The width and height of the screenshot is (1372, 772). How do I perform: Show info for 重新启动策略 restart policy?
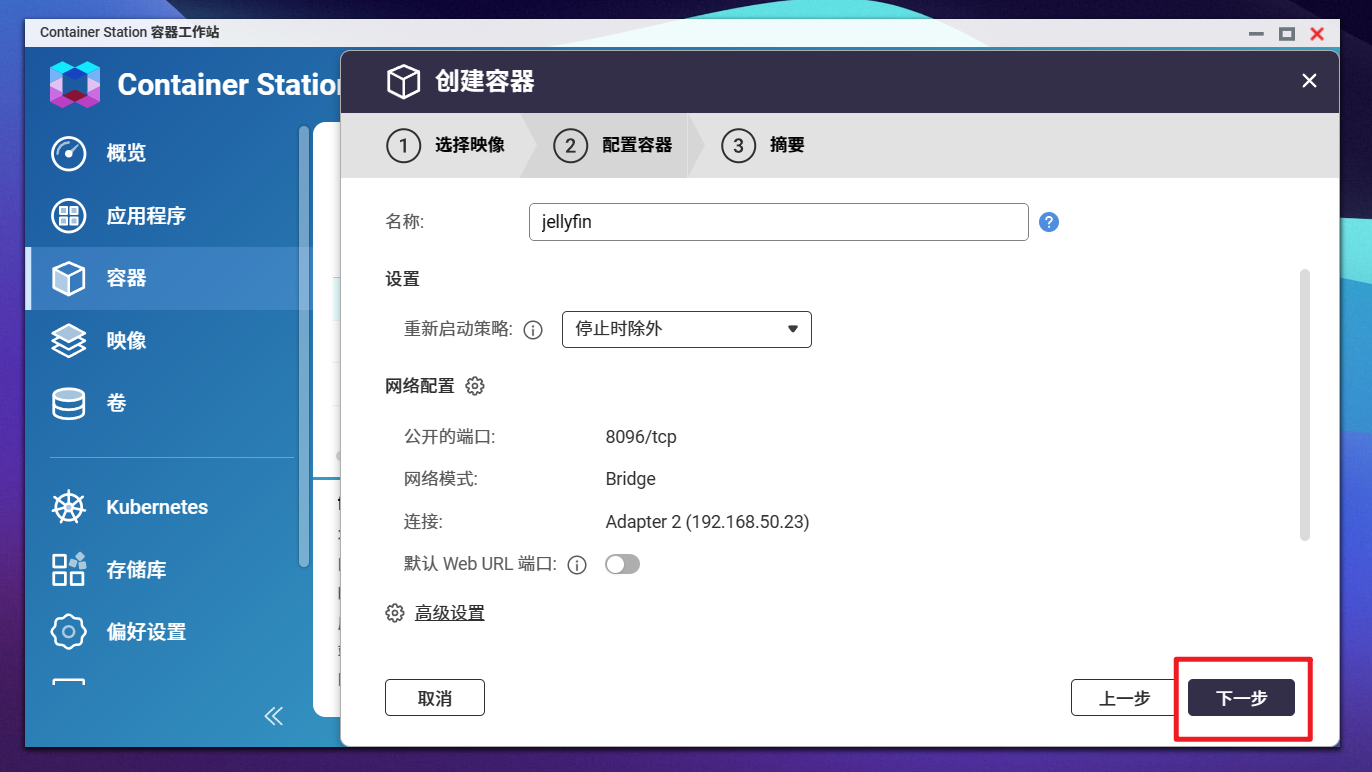(533, 330)
